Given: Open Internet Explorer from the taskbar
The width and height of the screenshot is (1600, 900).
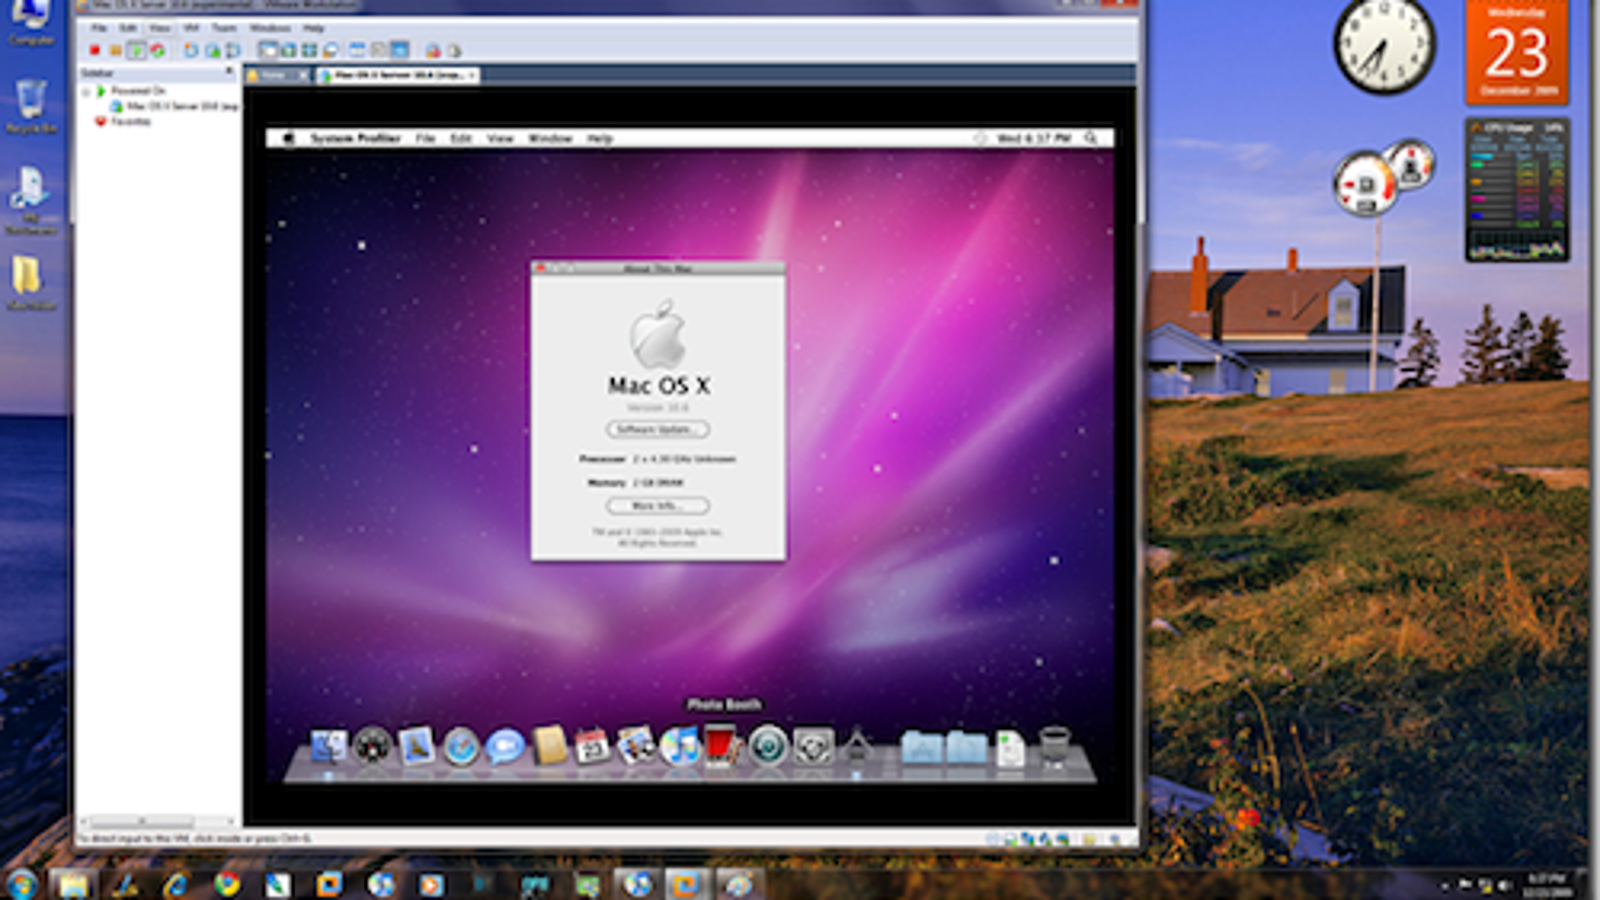Looking at the screenshot, I should [176, 884].
